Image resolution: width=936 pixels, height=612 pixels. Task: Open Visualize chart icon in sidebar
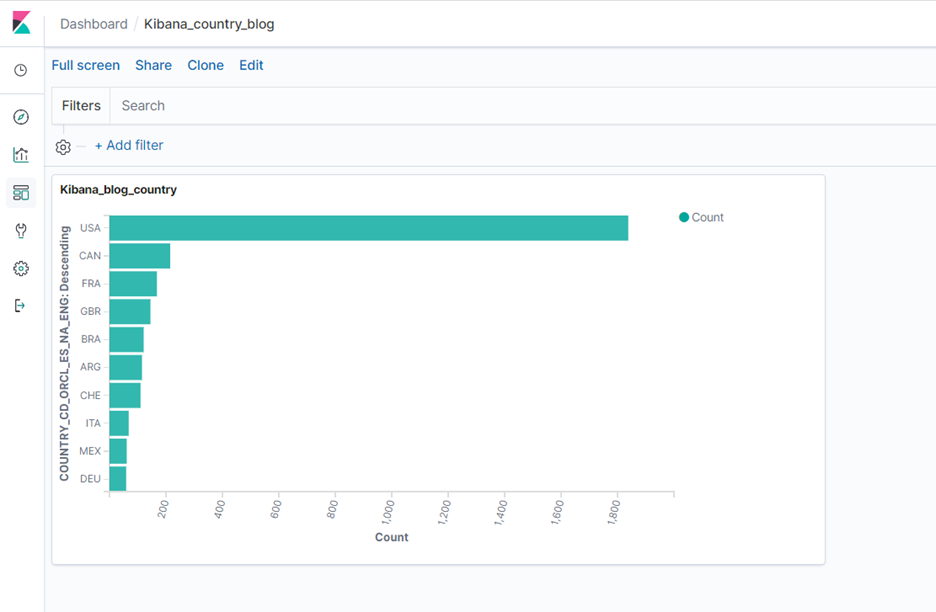click(x=21, y=155)
